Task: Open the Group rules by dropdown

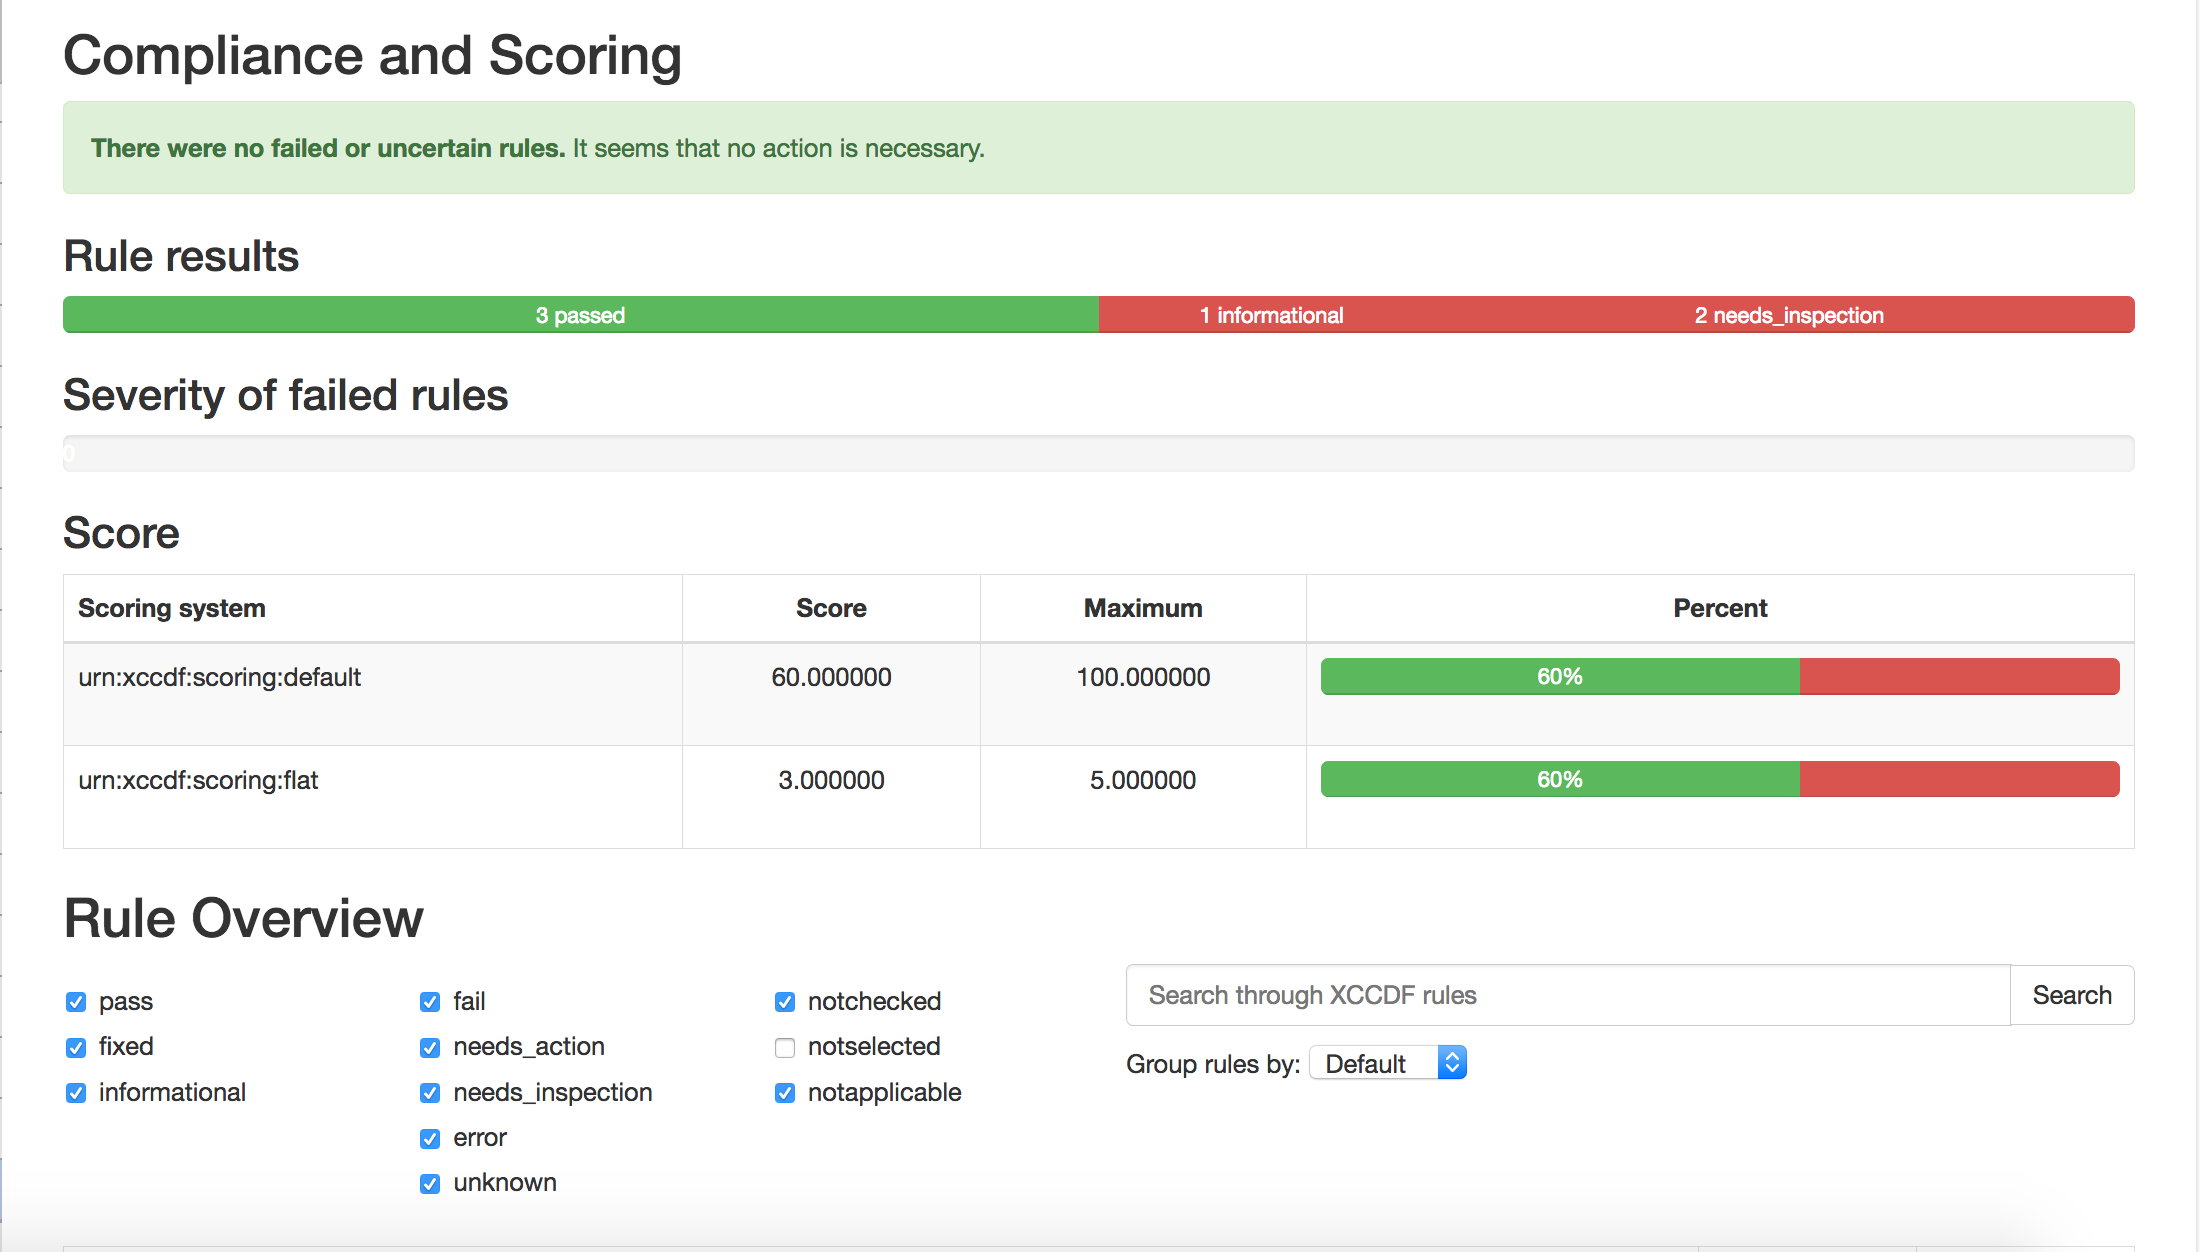Action: tap(1387, 1063)
